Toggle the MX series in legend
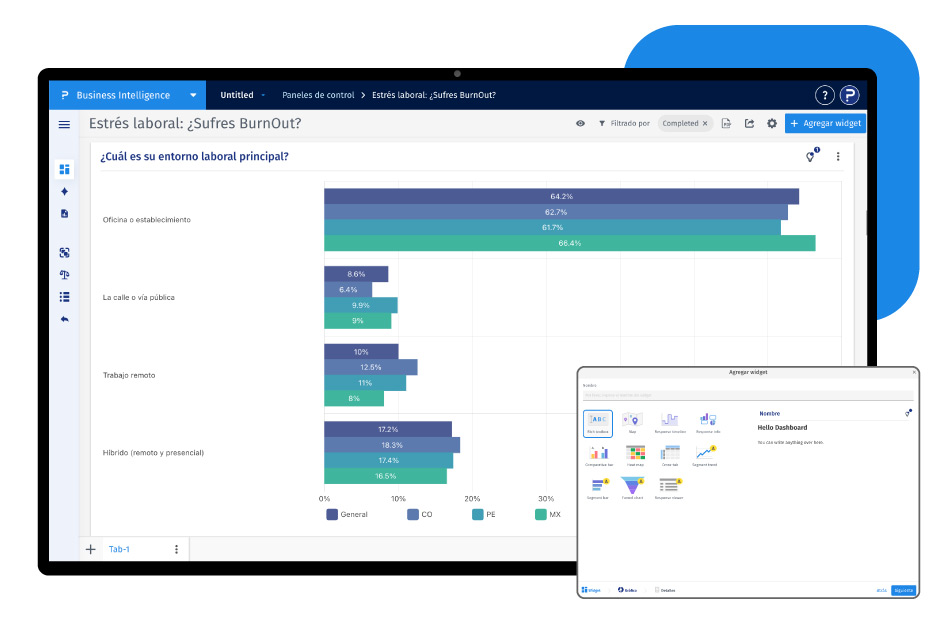Screen dimensions: 941x626 pos(548,514)
